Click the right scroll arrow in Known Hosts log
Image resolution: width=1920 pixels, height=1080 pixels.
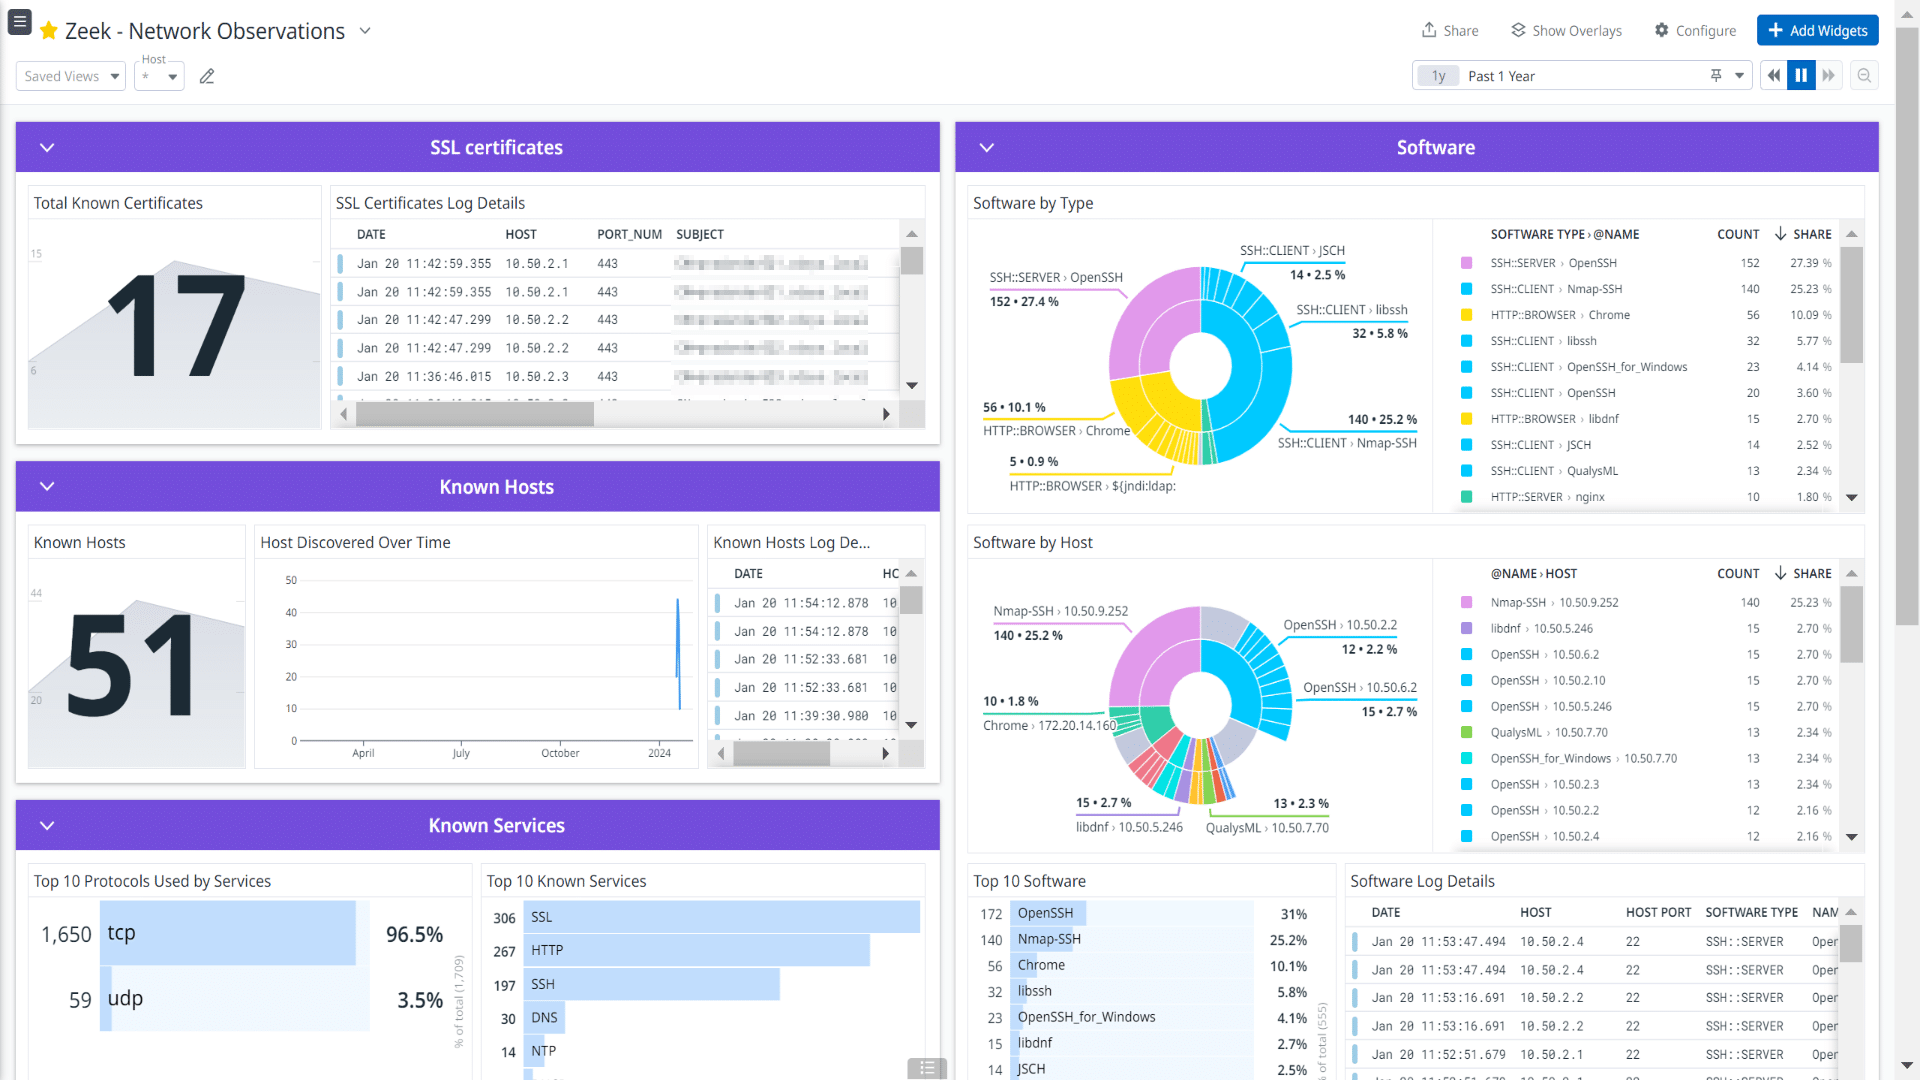(885, 754)
